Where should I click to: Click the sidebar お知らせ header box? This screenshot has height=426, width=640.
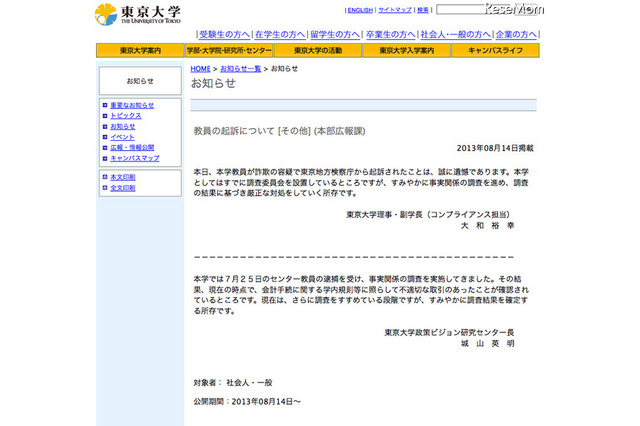140,81
